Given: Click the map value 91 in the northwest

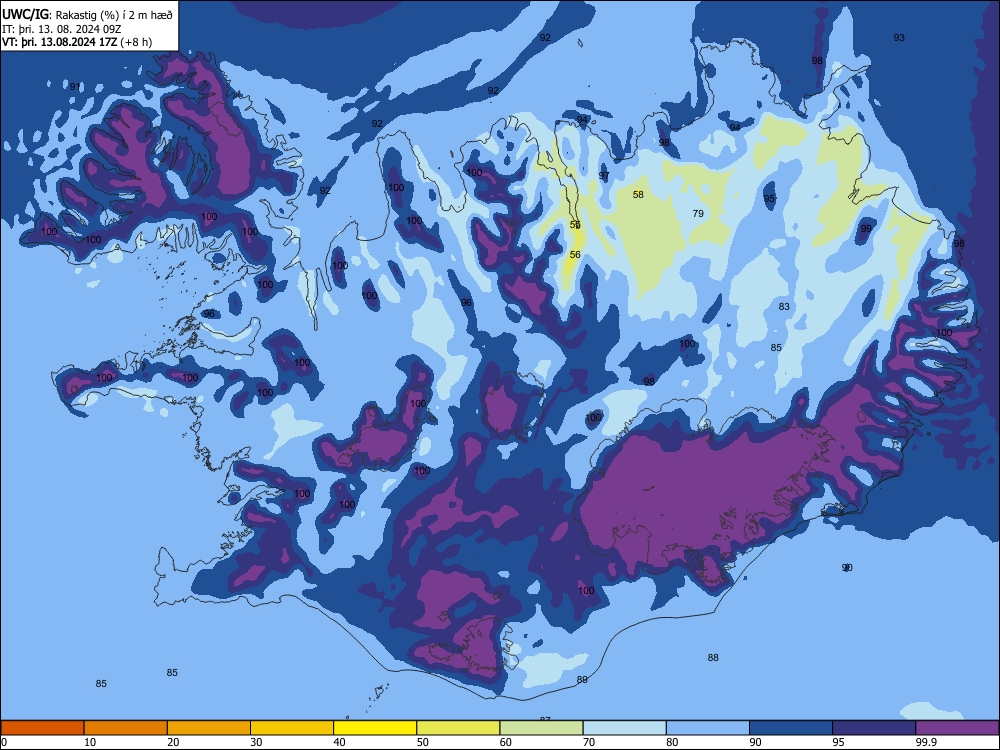Looking at the screenshot, I should point(75,87).
